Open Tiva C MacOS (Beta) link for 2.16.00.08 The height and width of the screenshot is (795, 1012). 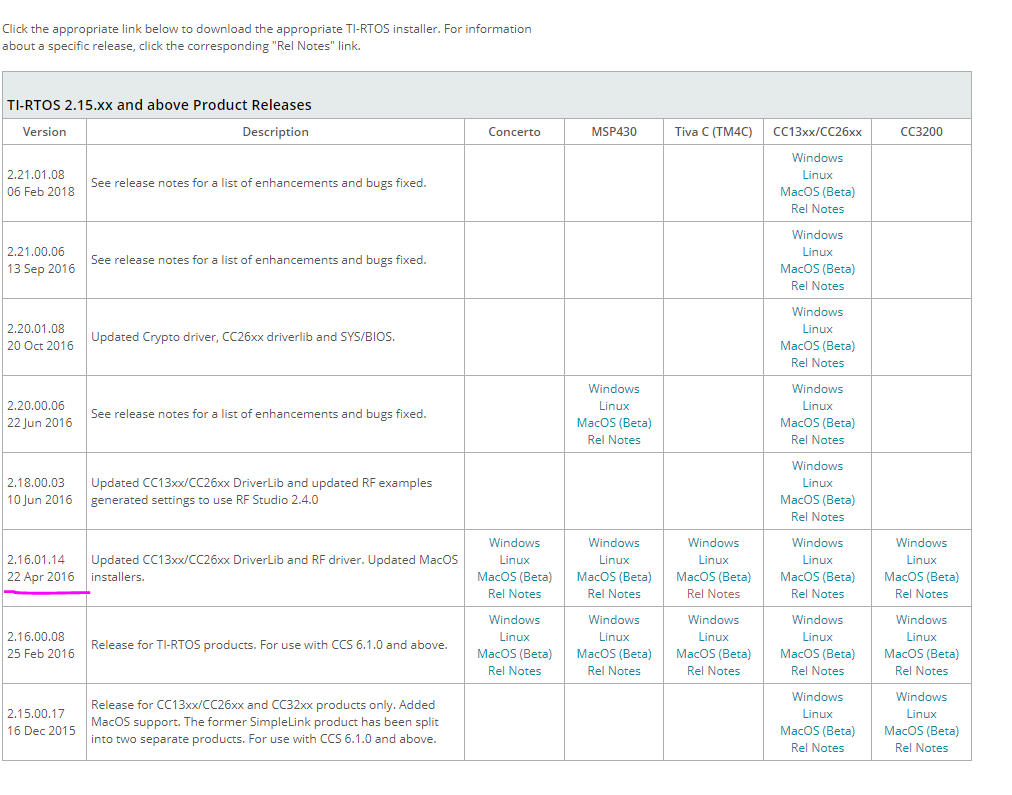pyautogui.click(x=713, y=654)
